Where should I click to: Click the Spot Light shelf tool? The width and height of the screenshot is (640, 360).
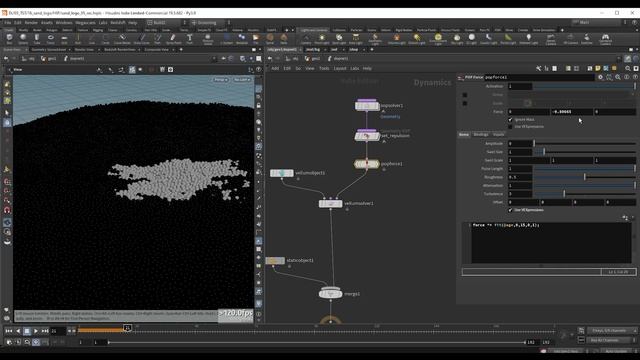tap(339, 38)
